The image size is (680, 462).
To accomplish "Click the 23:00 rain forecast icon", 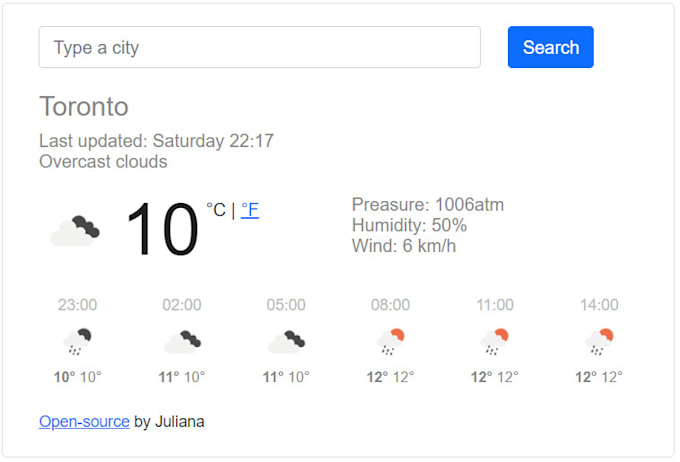I will coord(78,341).
